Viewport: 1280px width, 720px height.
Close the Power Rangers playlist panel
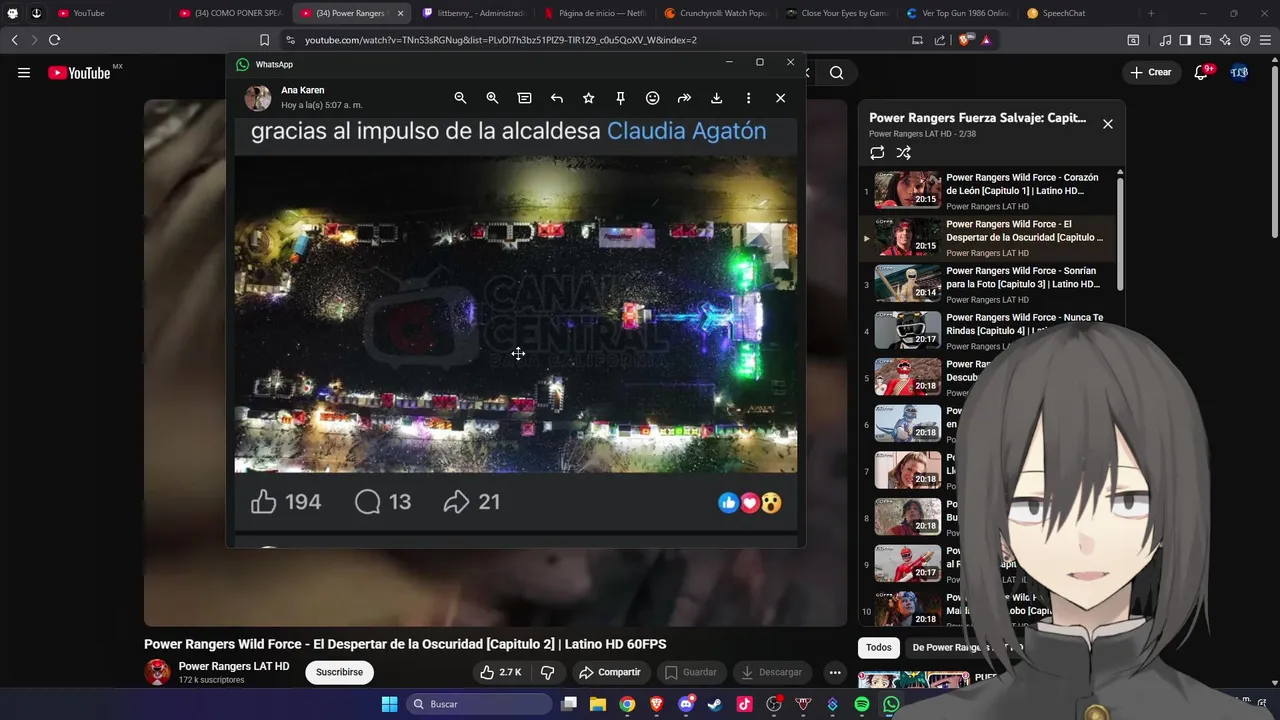point(1107,124)
